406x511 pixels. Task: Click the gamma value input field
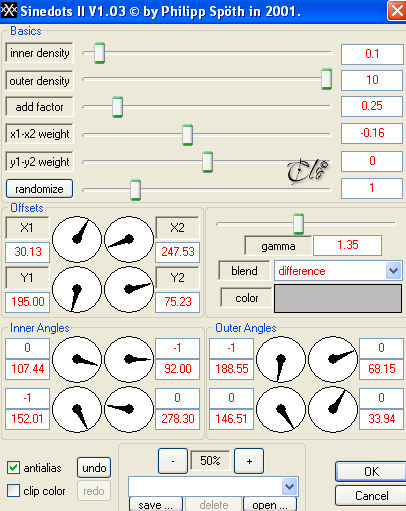pyautogui.click(x=347, y=245)
